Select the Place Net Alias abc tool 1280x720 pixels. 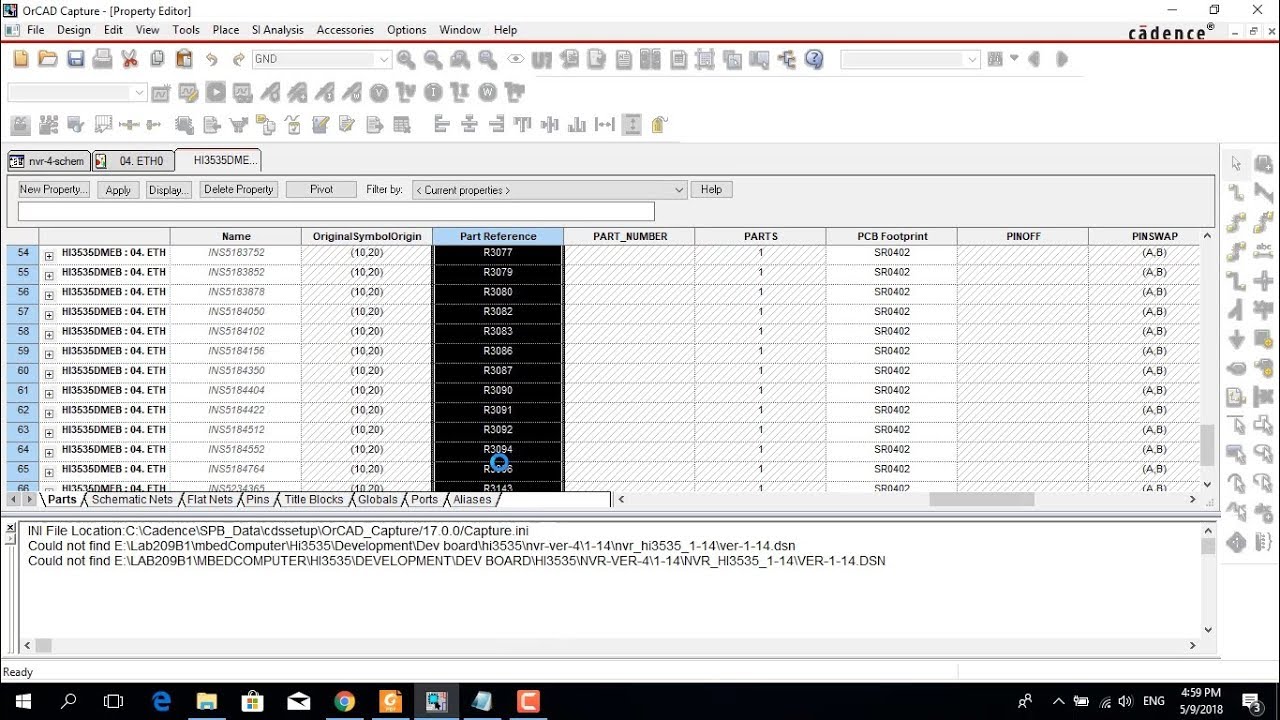[x=1263, y=251]
